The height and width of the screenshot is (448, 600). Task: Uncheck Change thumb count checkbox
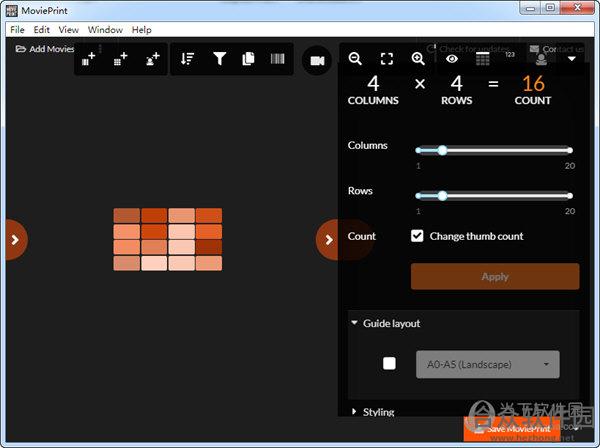tap(417, 236)
